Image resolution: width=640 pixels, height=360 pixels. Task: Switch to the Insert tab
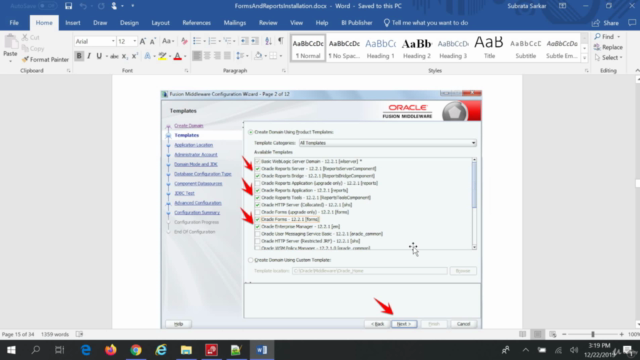click(73, 23)
